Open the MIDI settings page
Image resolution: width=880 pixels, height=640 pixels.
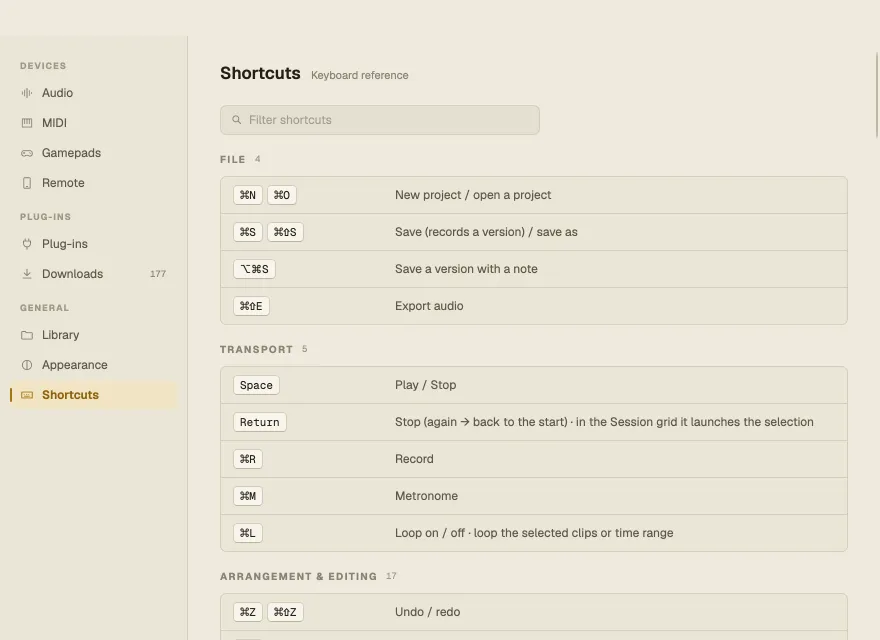pyautogui.click(x=94, y=123)
